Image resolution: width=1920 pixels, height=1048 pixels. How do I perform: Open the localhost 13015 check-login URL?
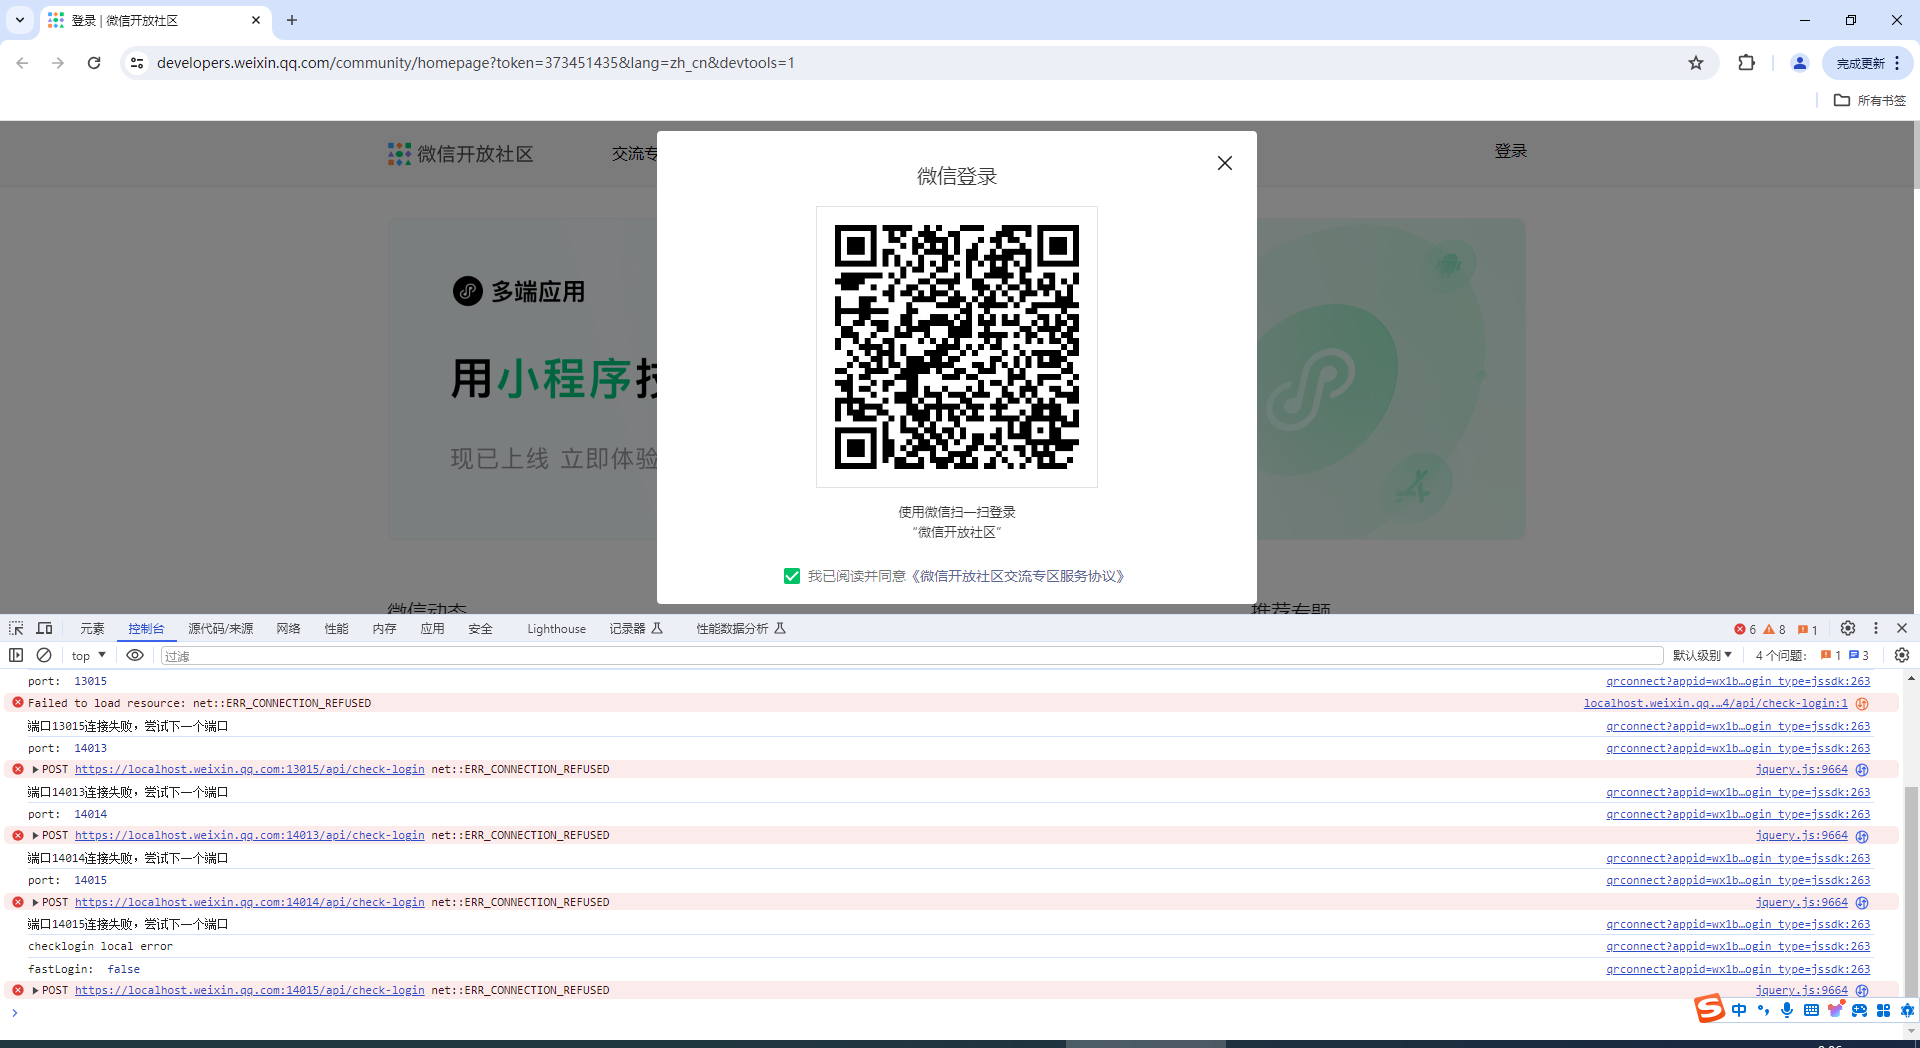click(249, 769)
